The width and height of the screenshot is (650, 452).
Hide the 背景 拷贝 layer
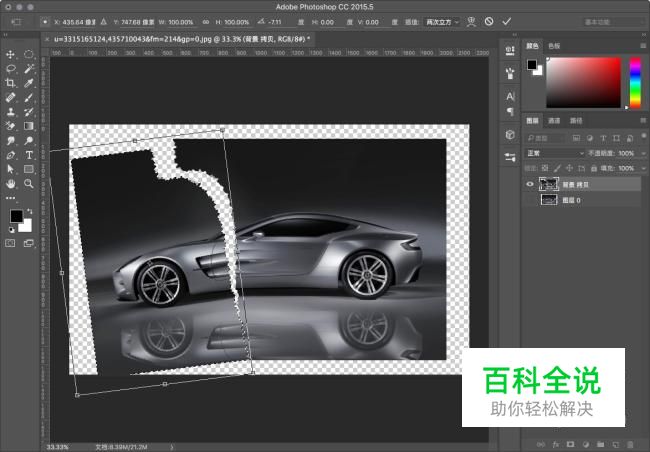coord(530,185)
